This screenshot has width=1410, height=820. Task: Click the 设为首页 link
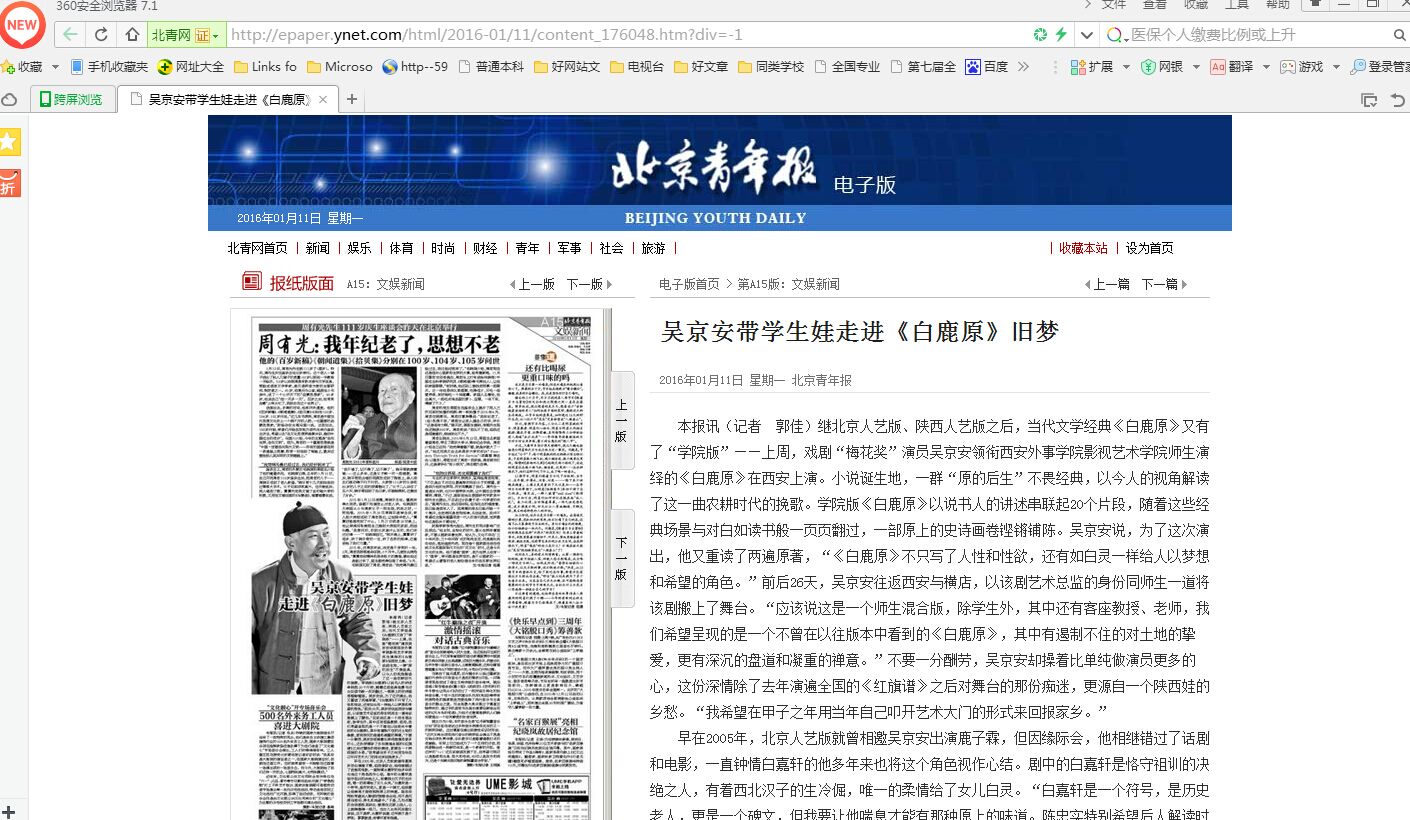pyautogui.click(x=1150, y=248)
